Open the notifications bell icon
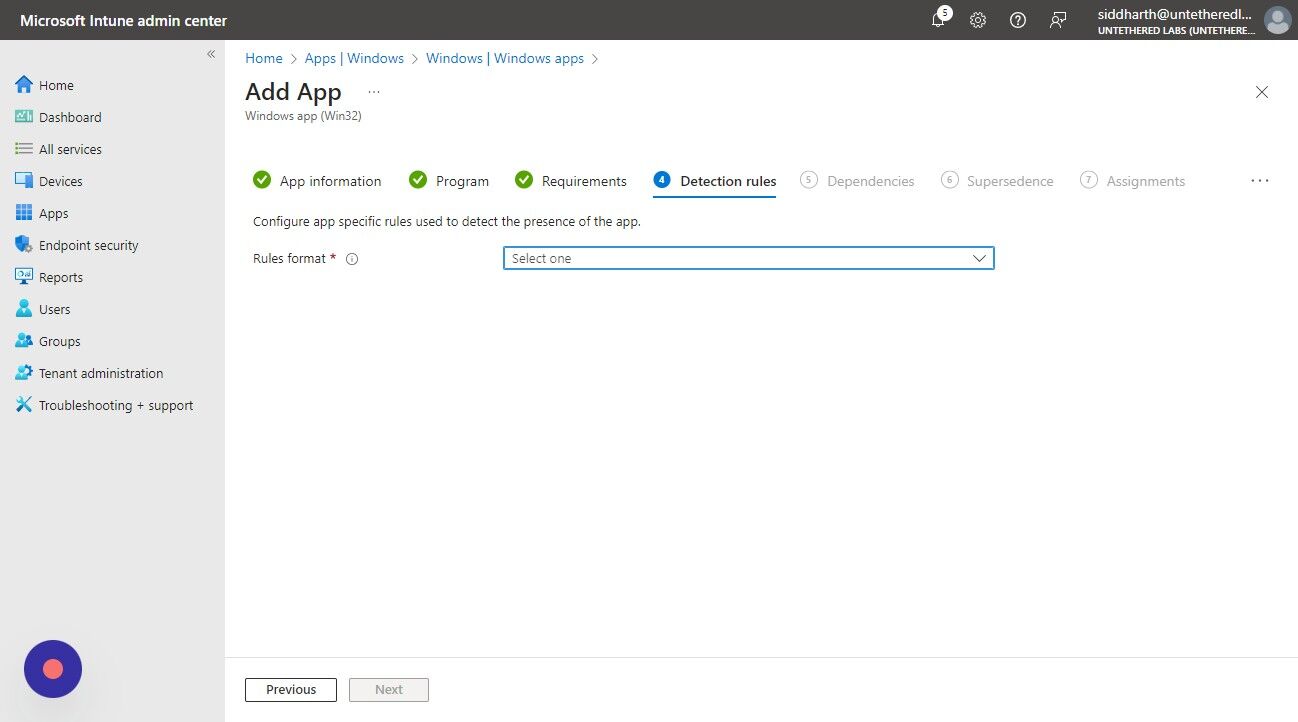The image size is (1298, 722). [938, 19]
